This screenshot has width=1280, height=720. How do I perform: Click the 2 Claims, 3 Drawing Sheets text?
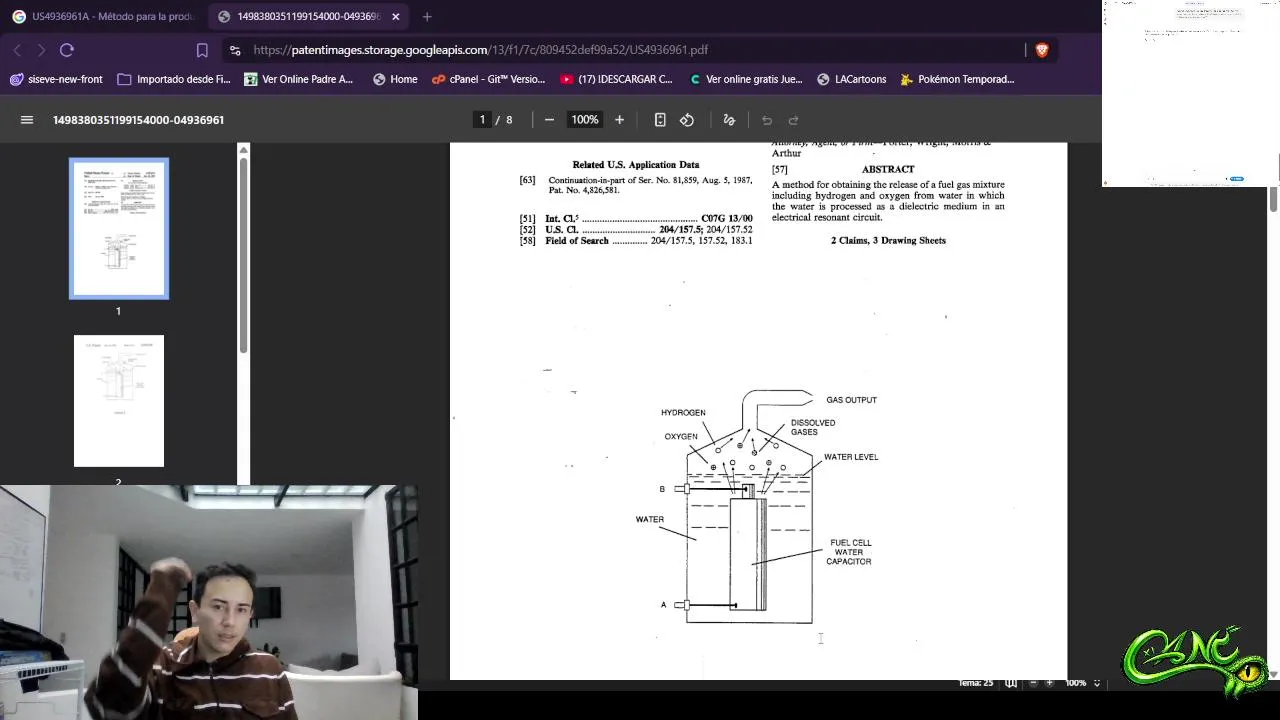pyautogui.click(x=888, y=240)
